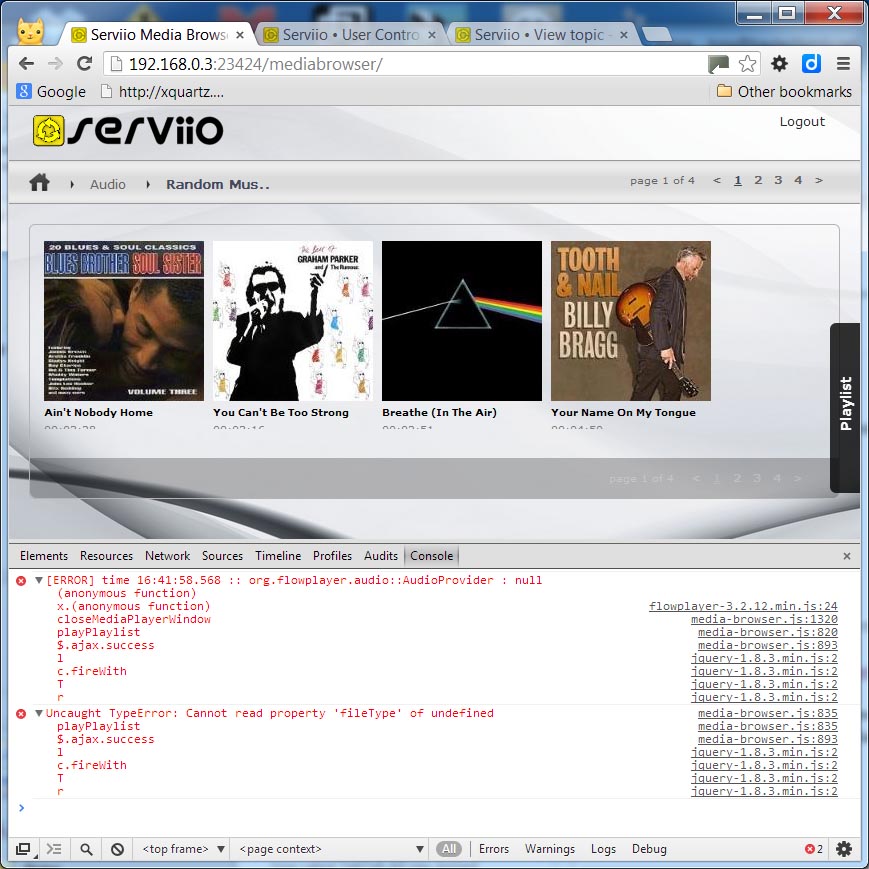Switch to the Network tab in DevTools
This screenshot has width=869, height=869.
click(167, 556)
